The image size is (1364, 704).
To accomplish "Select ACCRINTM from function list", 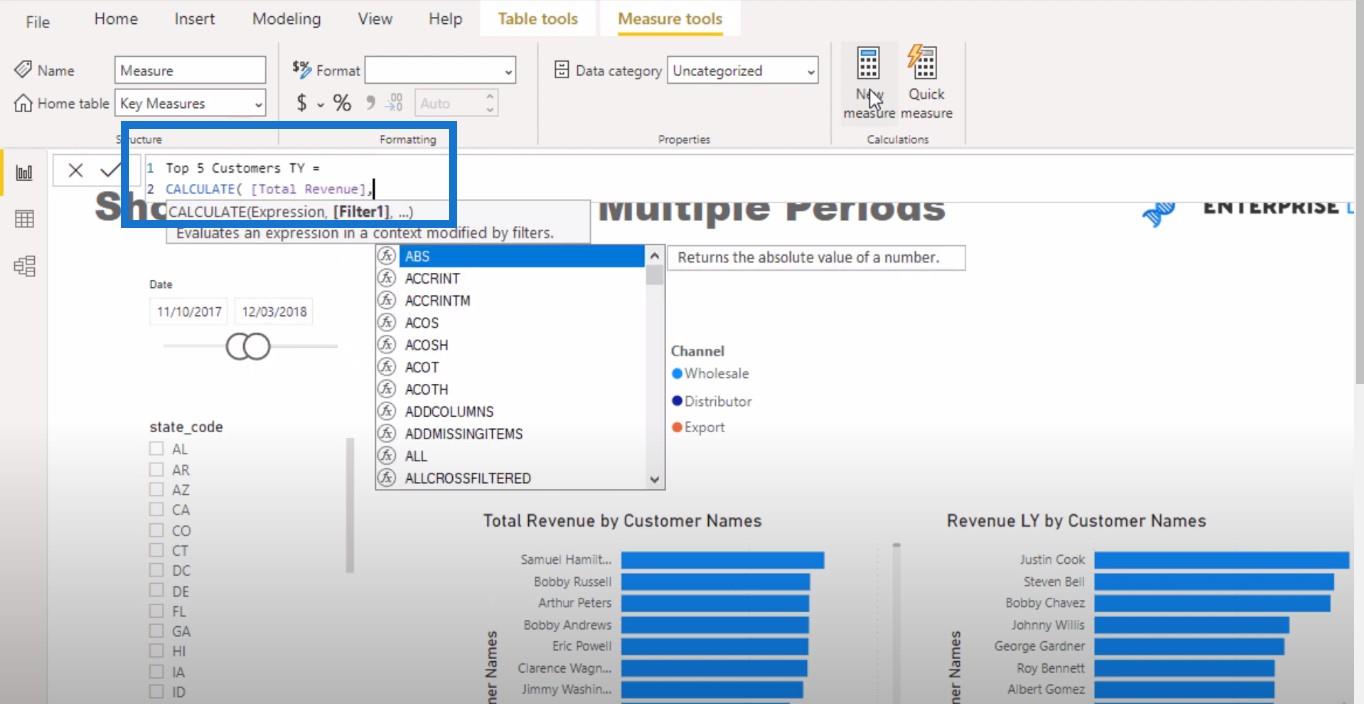I will pos(437,300).
